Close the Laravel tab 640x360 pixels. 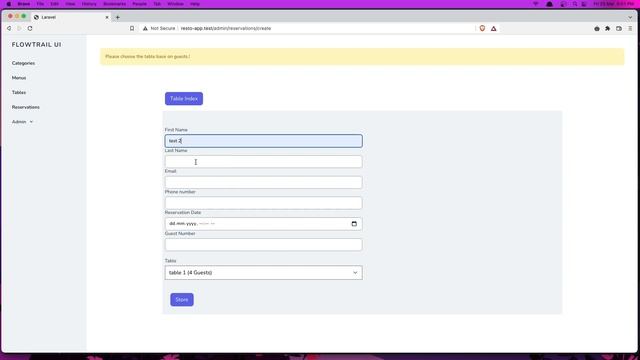107,17
